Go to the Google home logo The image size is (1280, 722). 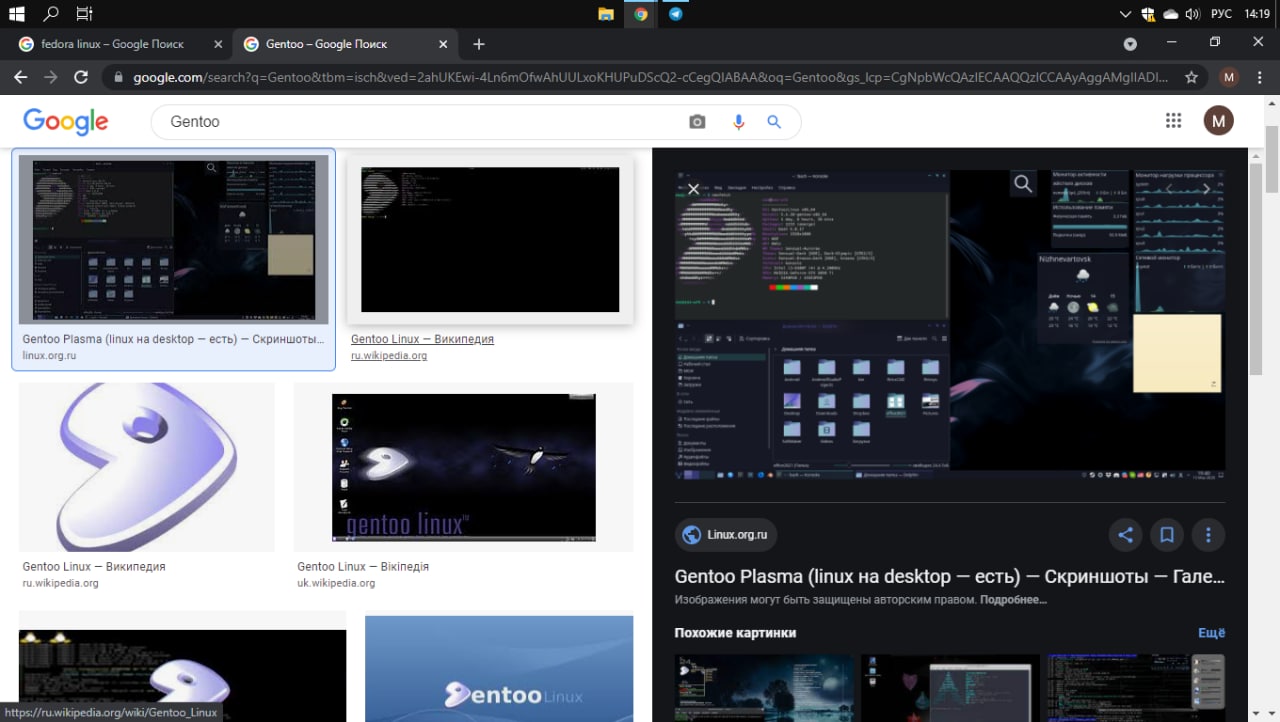66,121
